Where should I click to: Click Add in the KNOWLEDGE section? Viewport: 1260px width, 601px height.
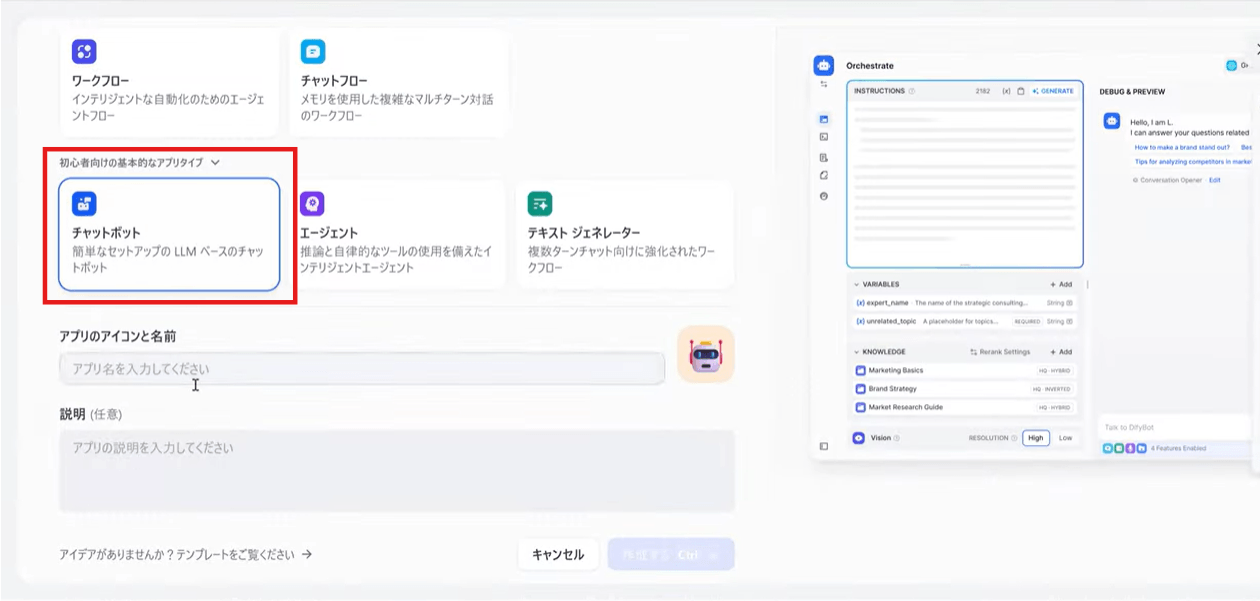click(1061, 352)
